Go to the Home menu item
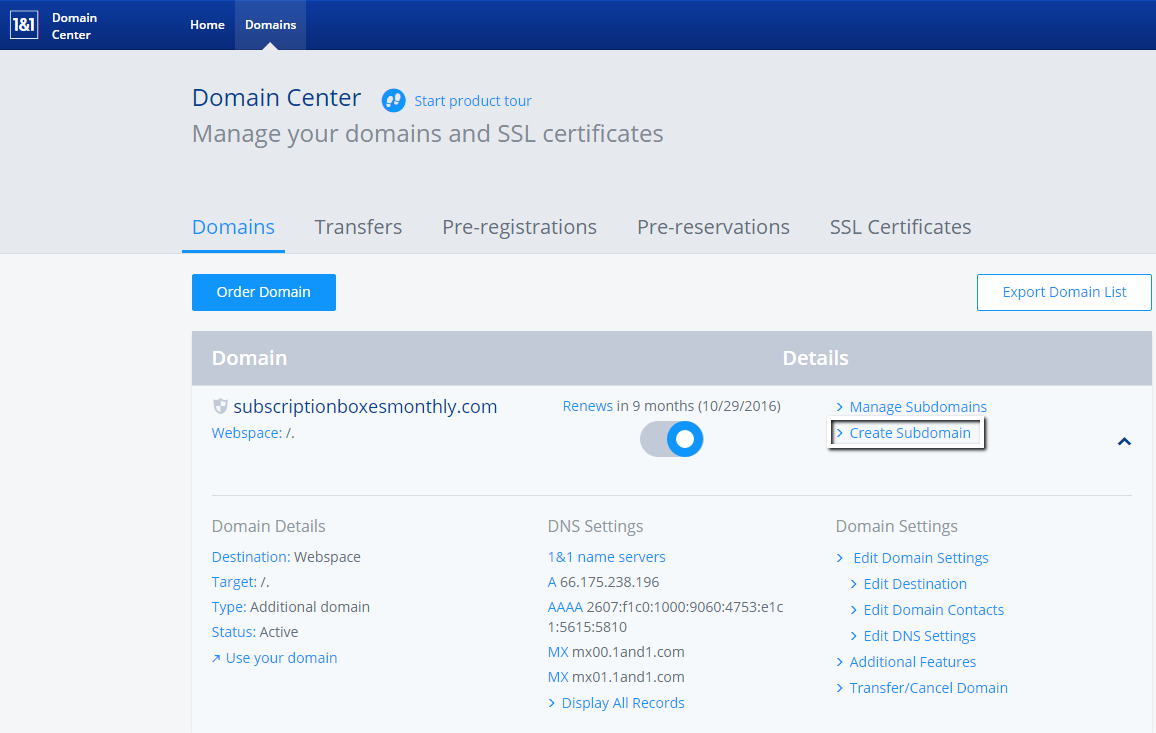The image size is (1156, 733). coord(207,25)
